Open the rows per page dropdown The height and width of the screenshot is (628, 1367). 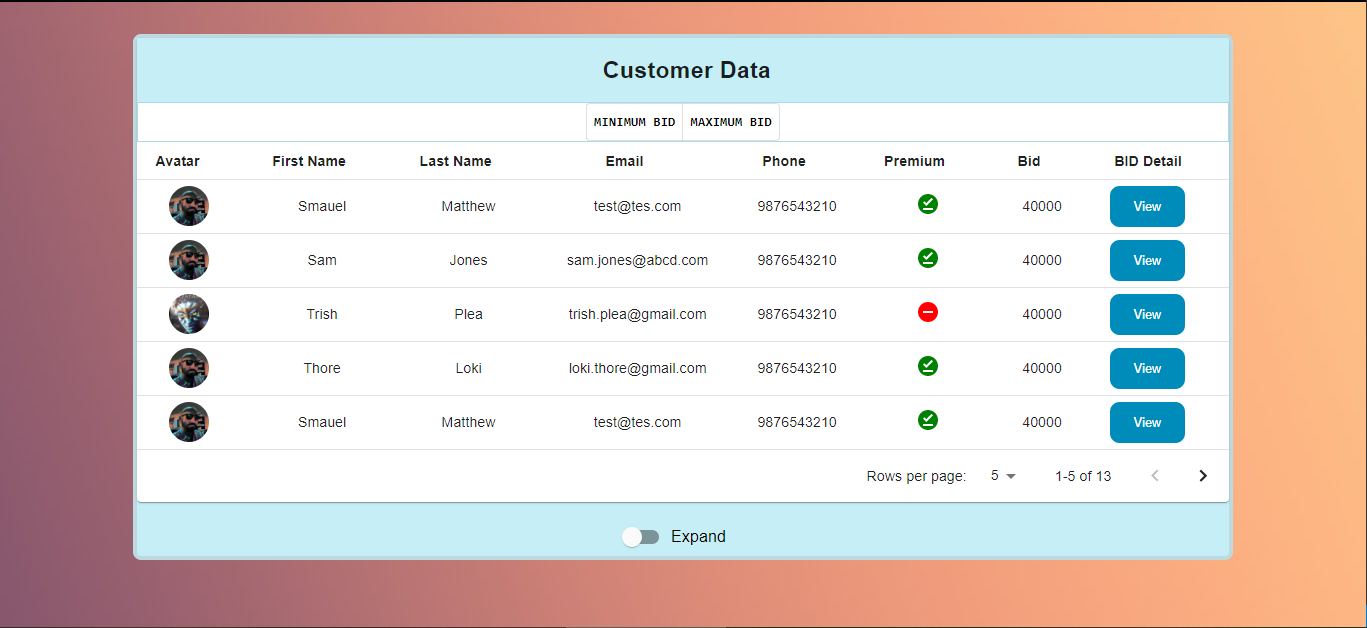click(x=1001, y=476)
